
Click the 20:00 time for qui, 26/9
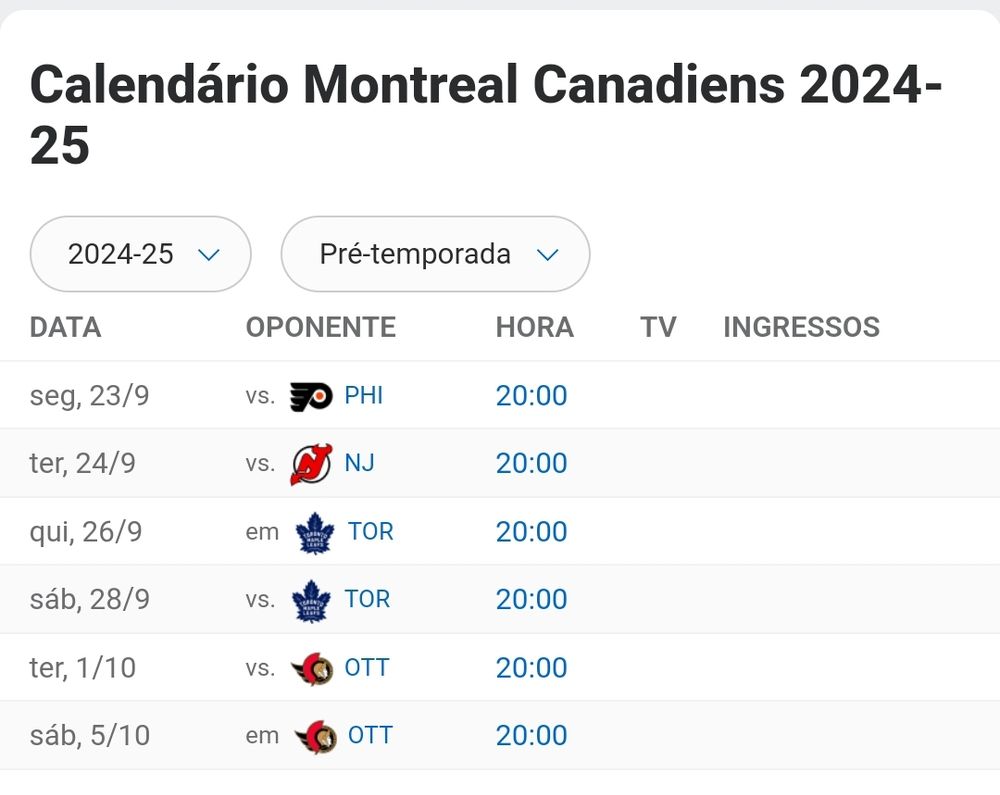tap(532, 532)
